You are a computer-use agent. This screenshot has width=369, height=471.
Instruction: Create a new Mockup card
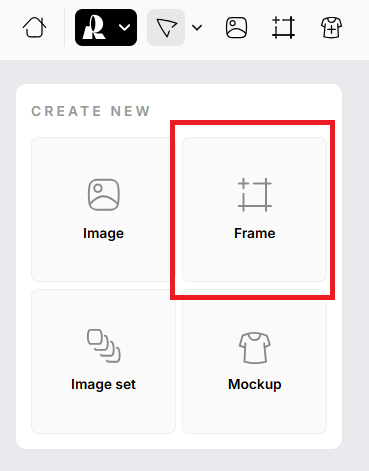(254, 361)
